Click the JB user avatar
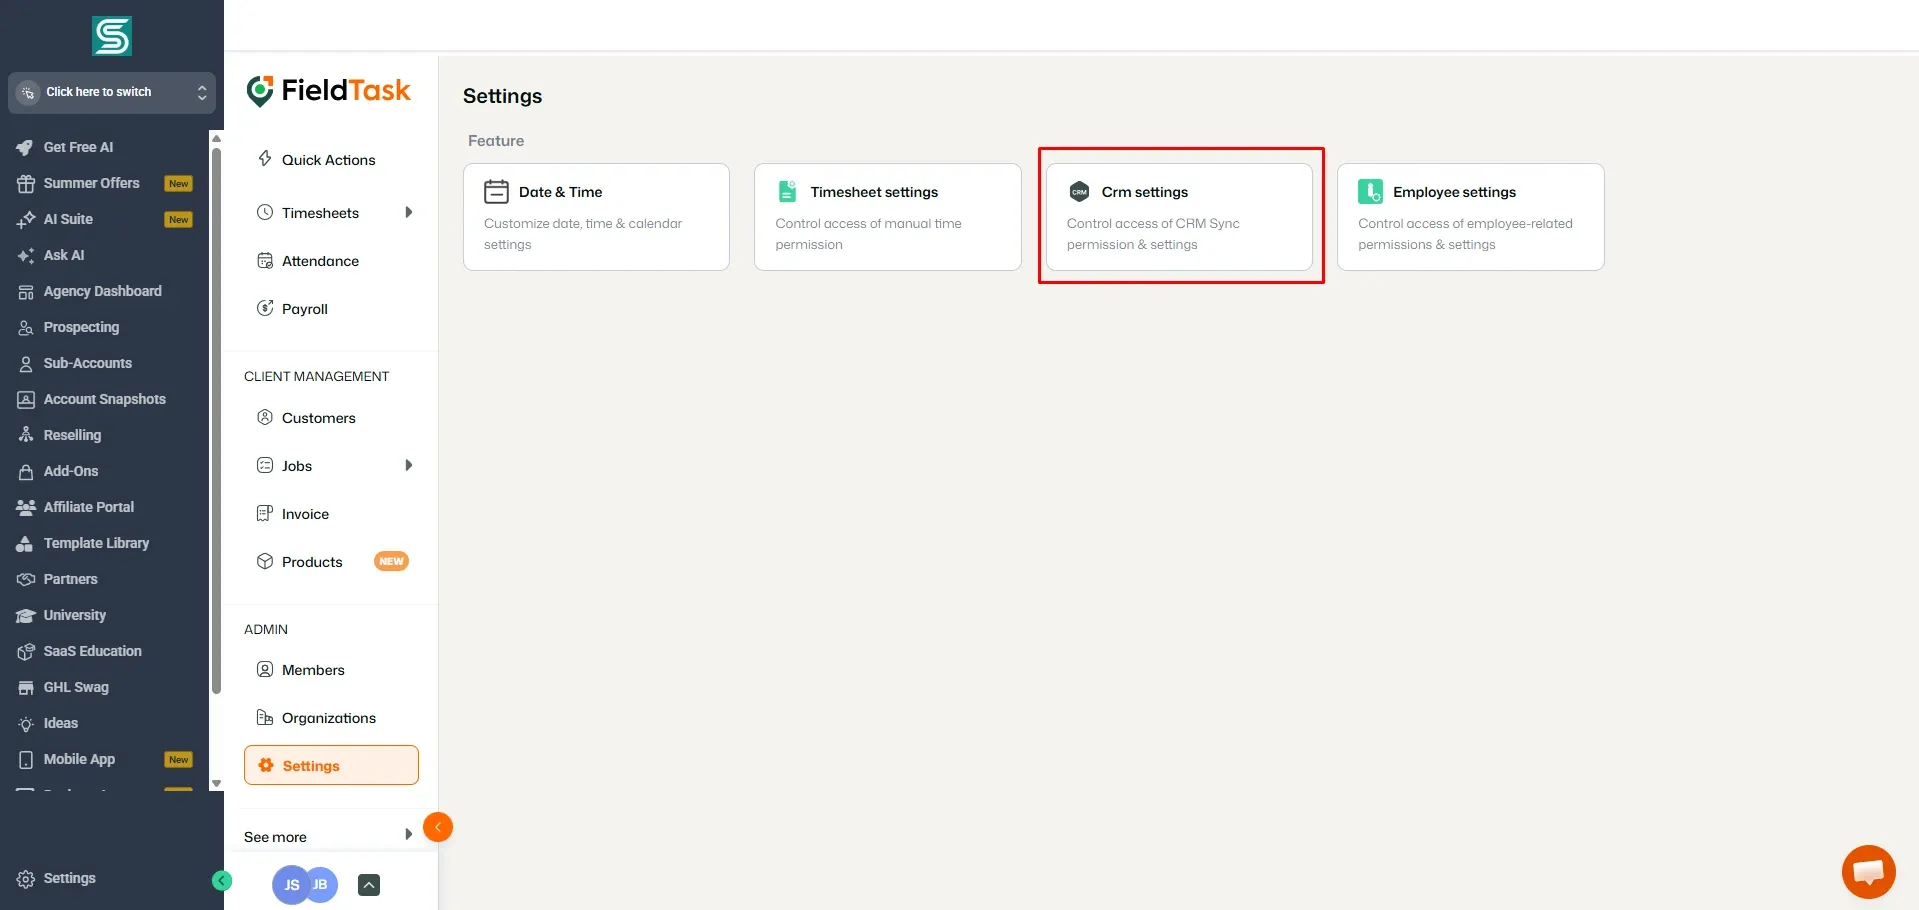 [322, 885]
